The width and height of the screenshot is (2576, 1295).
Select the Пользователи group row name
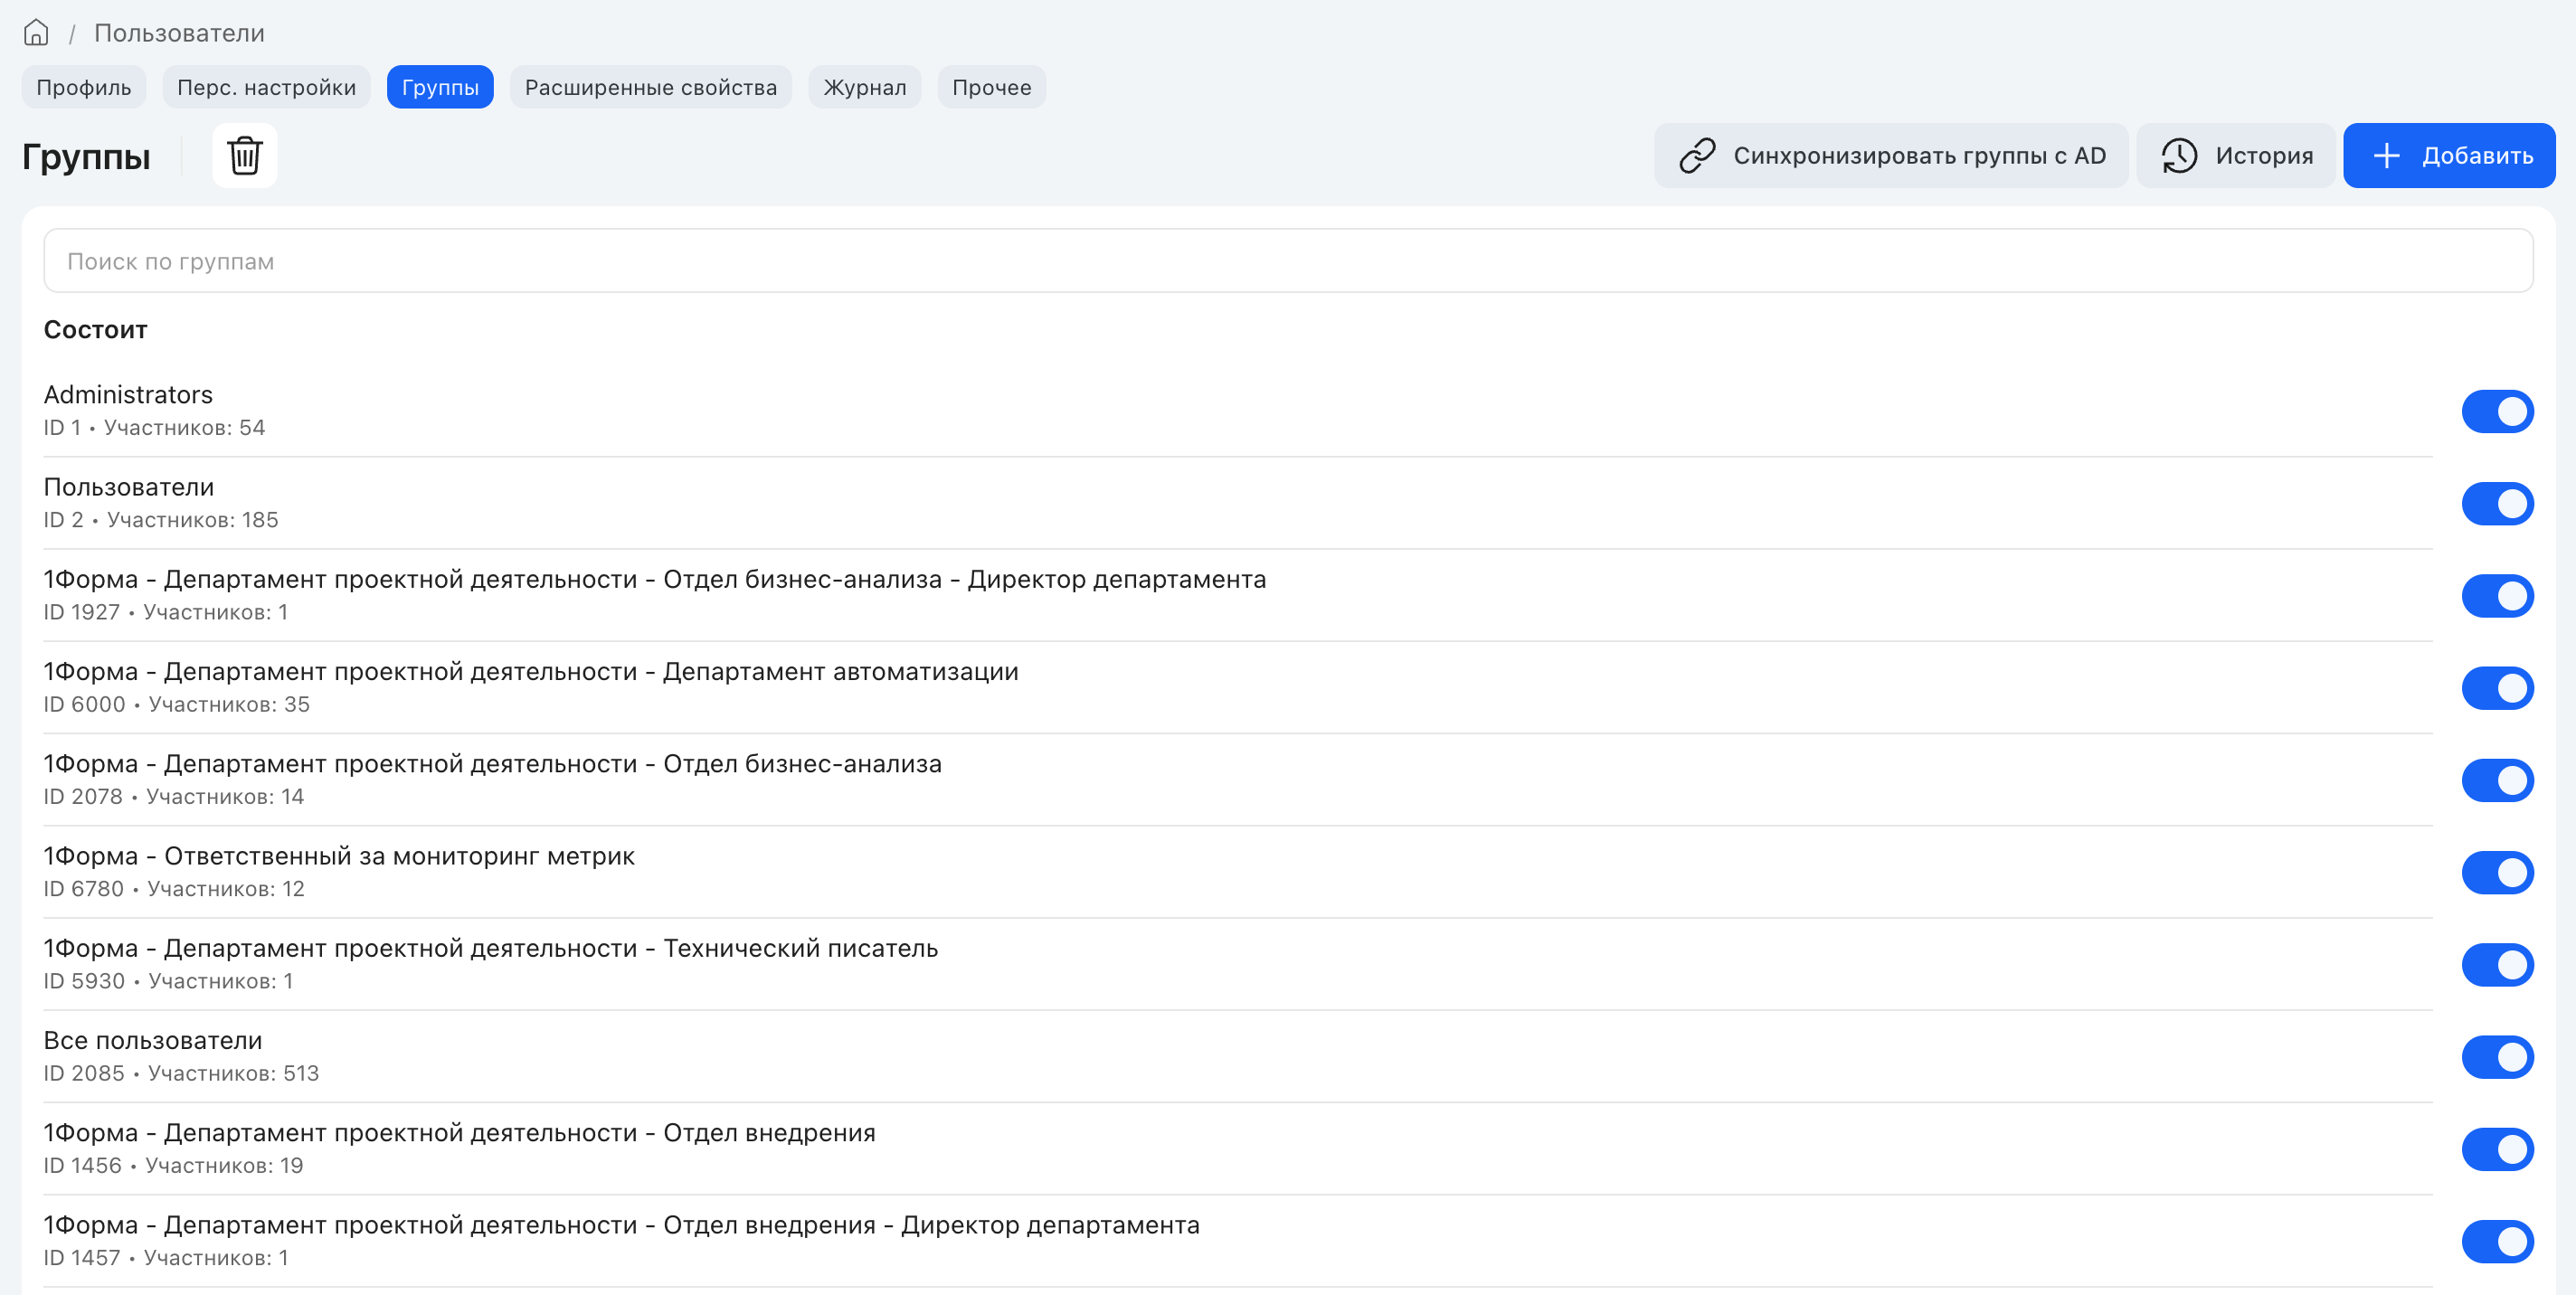tap(129, 487)
